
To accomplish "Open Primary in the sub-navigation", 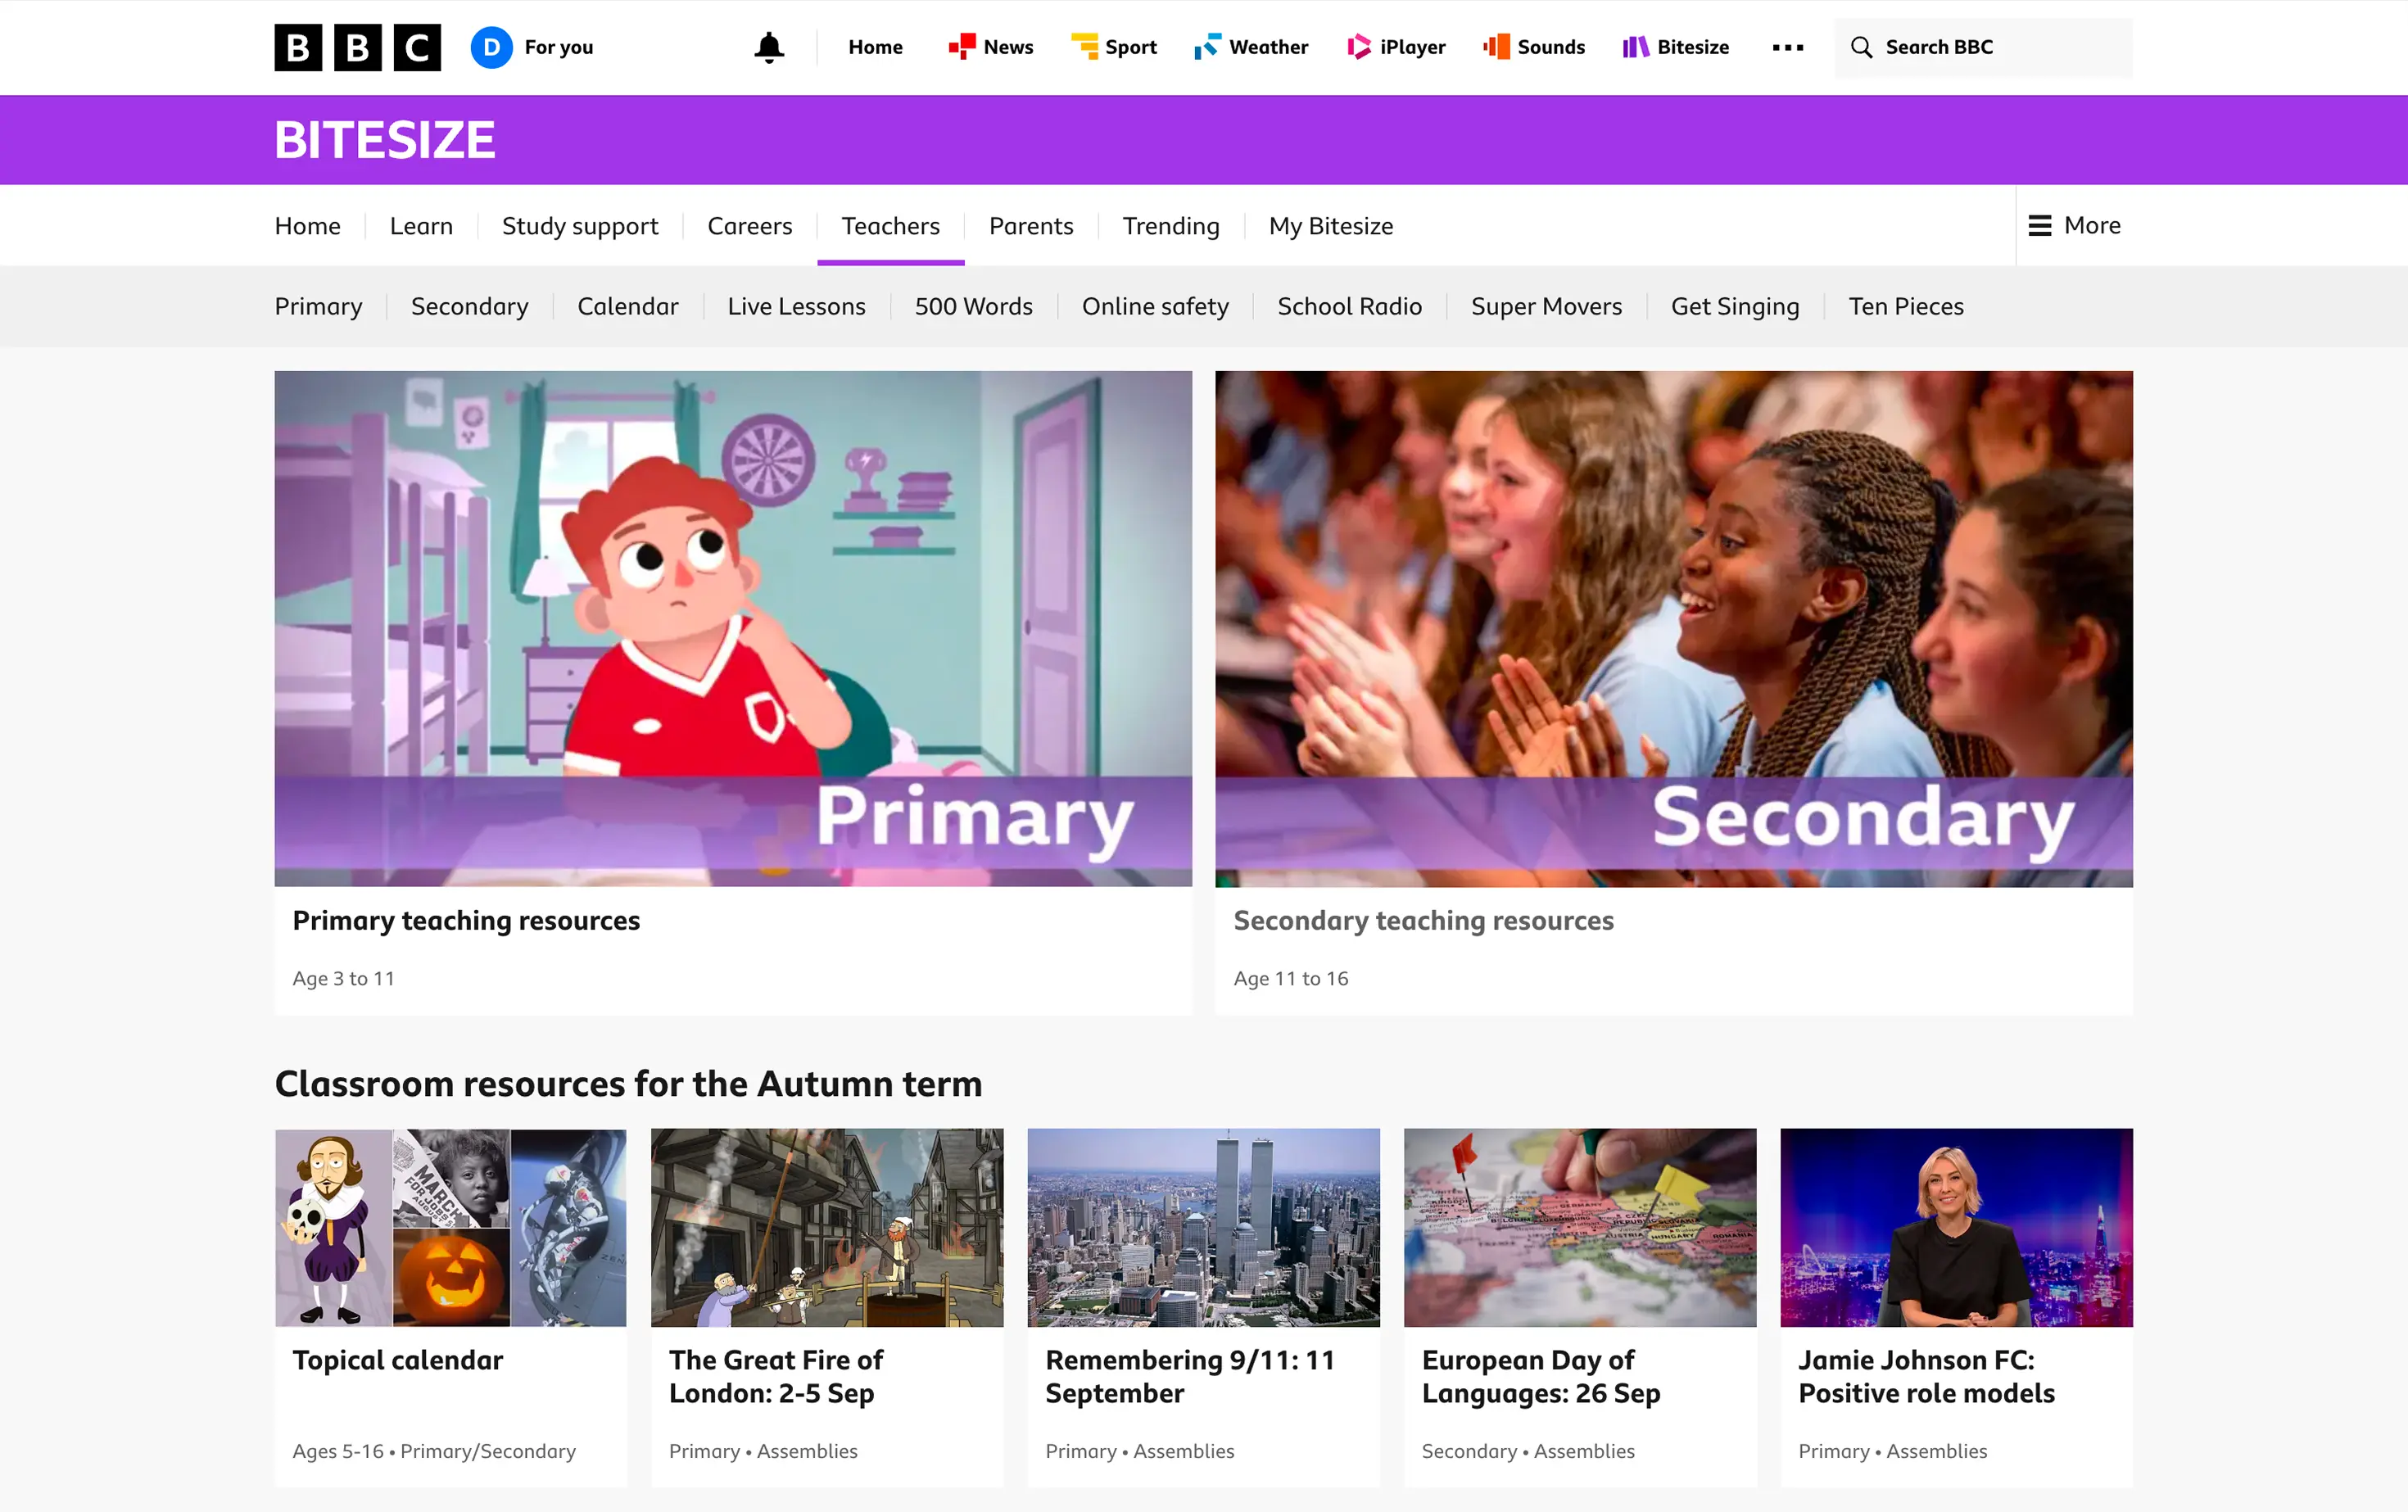I will click(318, 306).
